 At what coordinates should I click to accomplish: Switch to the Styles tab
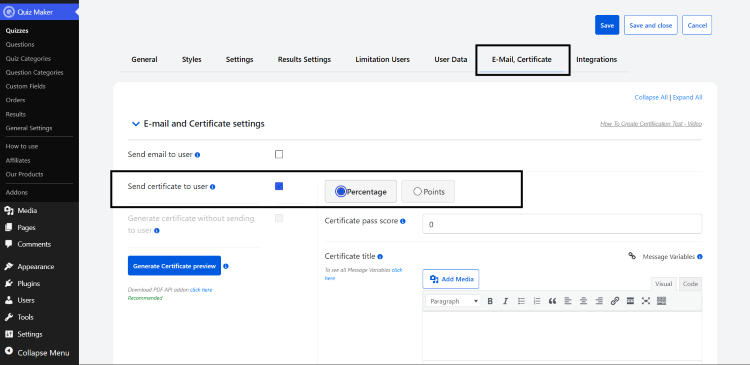pyautogui.click(x=192, y=60)
